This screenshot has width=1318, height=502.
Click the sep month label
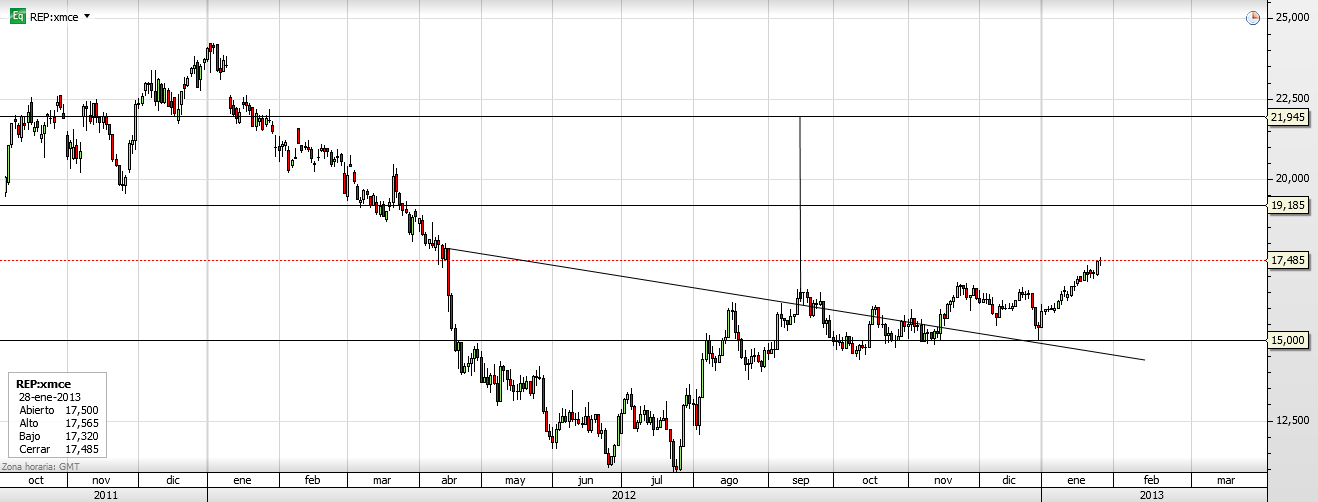[x=800, y=481]
